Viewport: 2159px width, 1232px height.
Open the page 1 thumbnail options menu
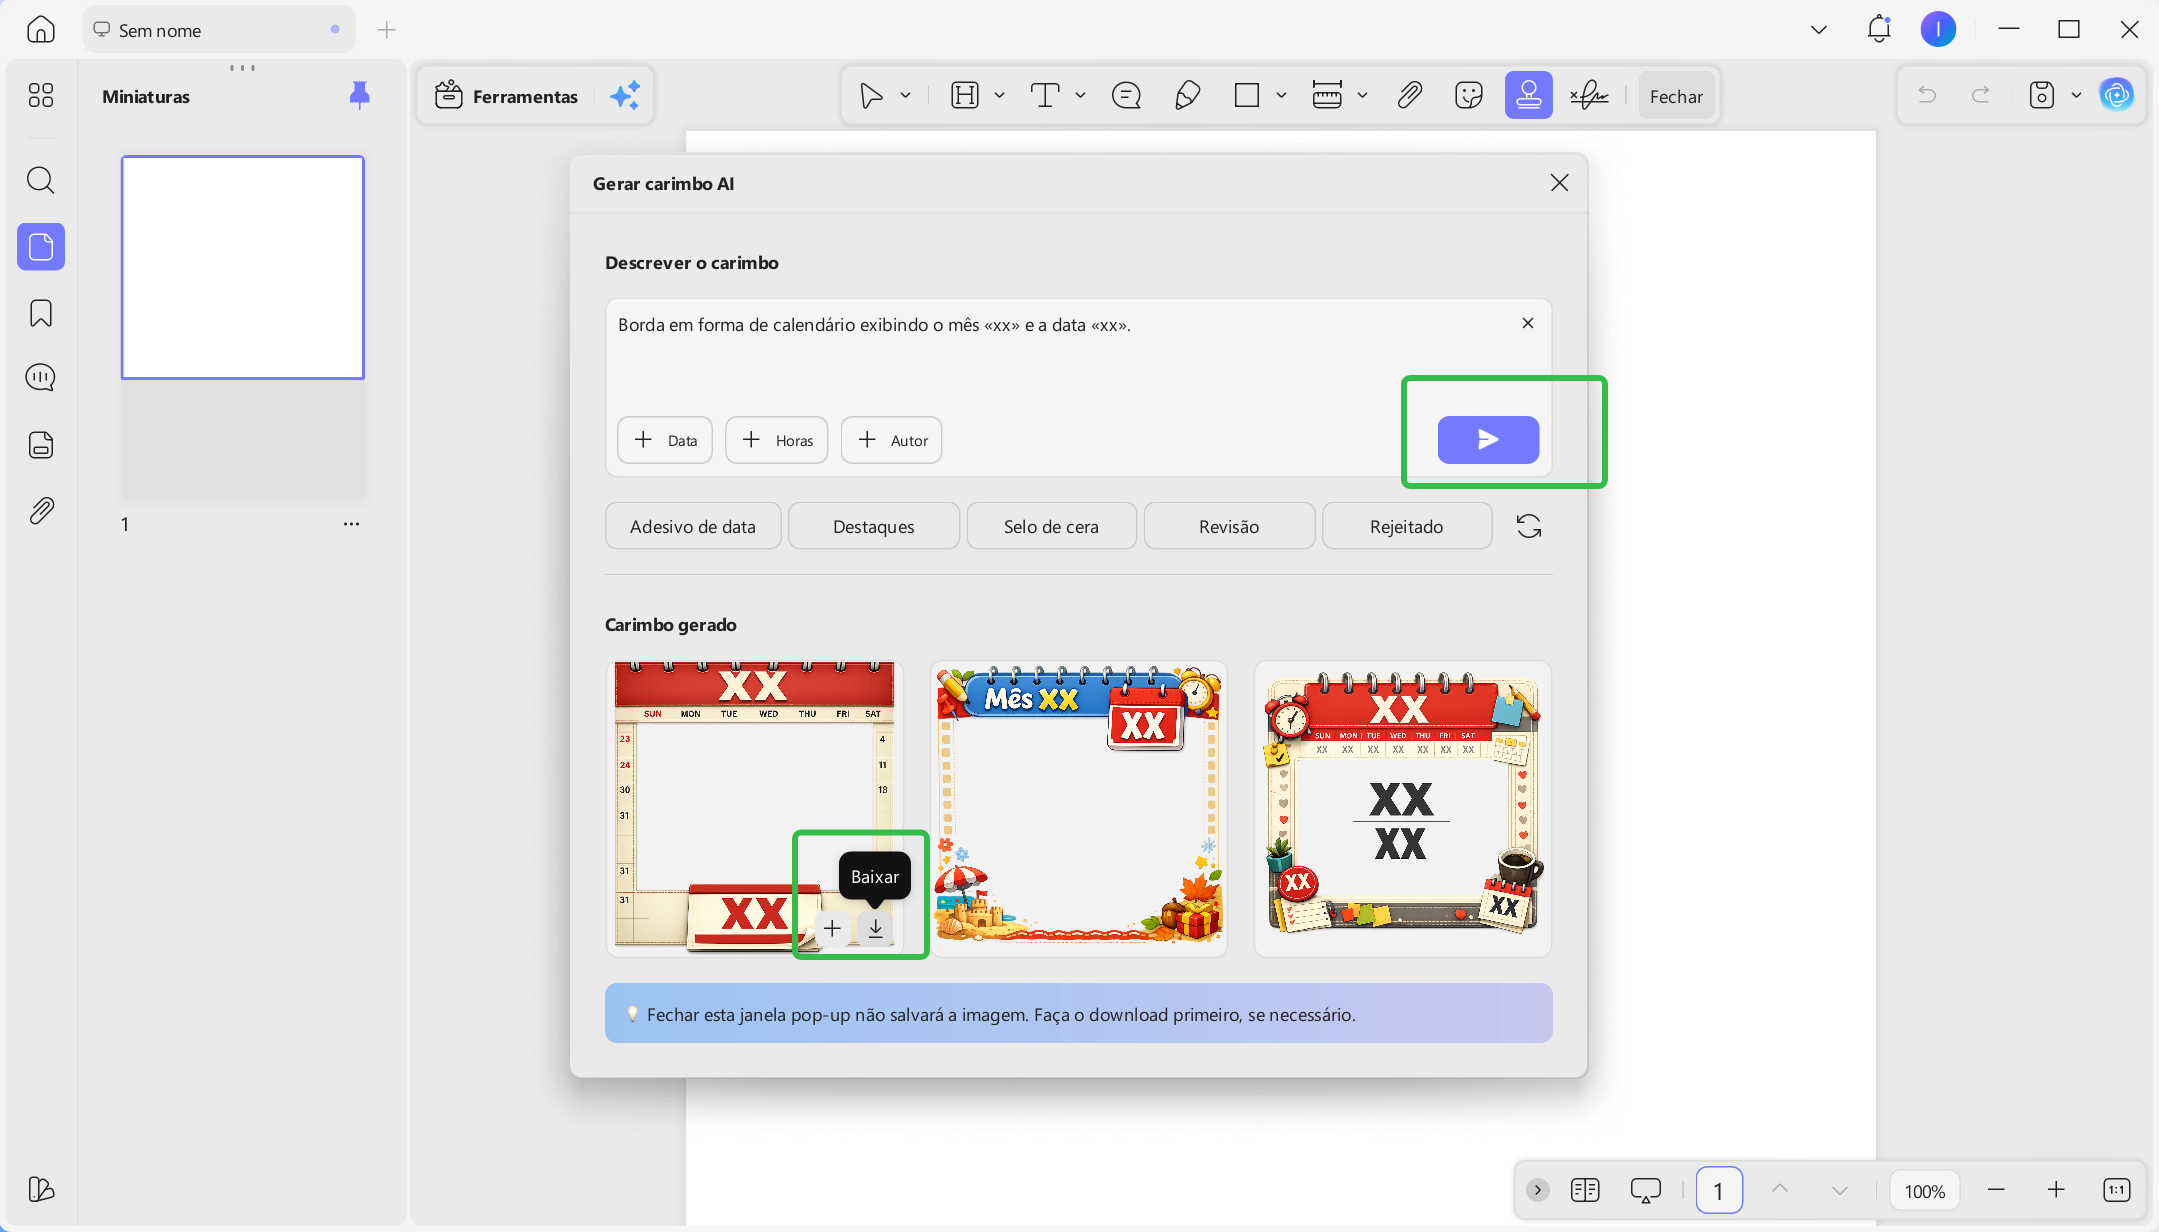pyautogui.click(x=351, y=524)
